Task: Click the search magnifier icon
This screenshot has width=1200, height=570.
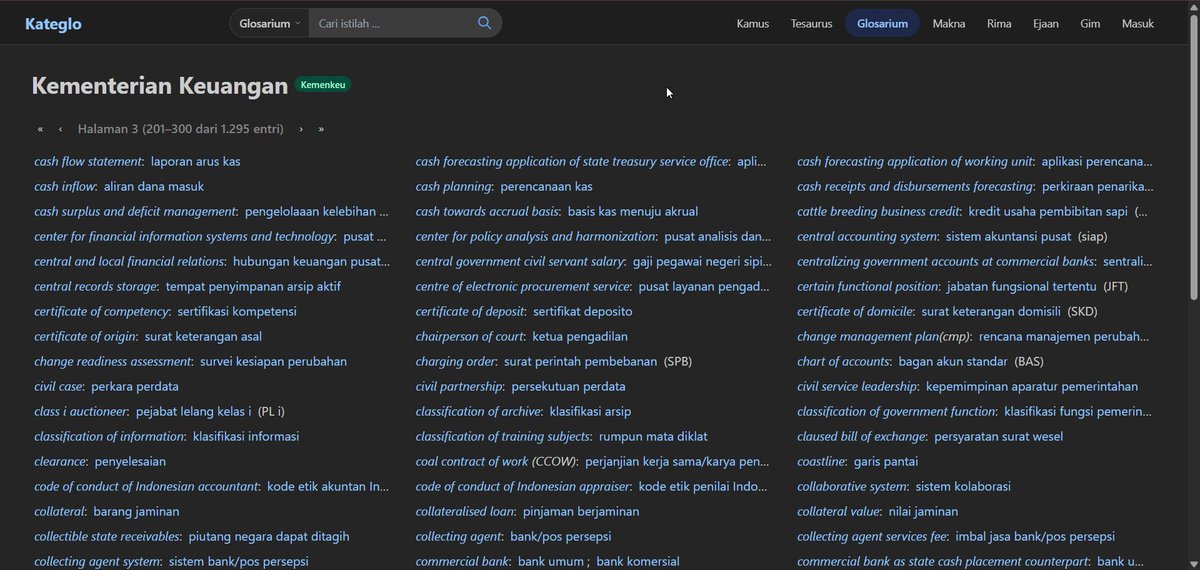Action: click(484, 23)
